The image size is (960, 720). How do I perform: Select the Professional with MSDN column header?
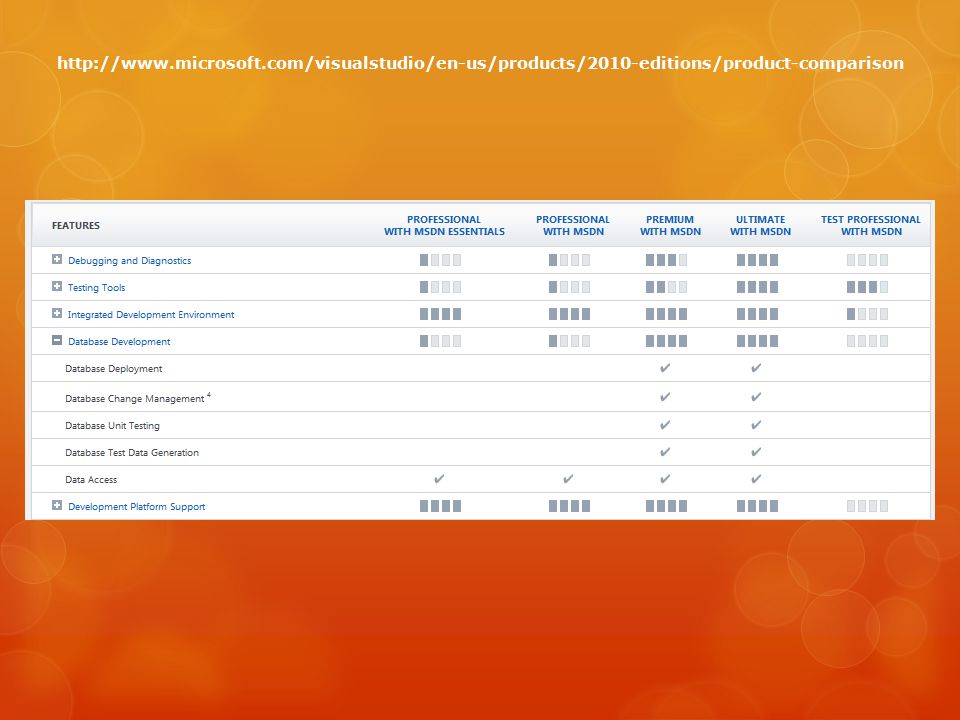click(573, 225)
